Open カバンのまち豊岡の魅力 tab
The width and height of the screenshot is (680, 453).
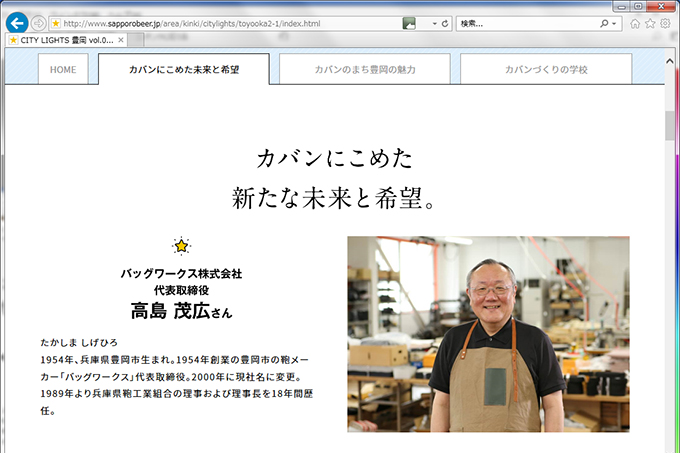click(365, 69)
